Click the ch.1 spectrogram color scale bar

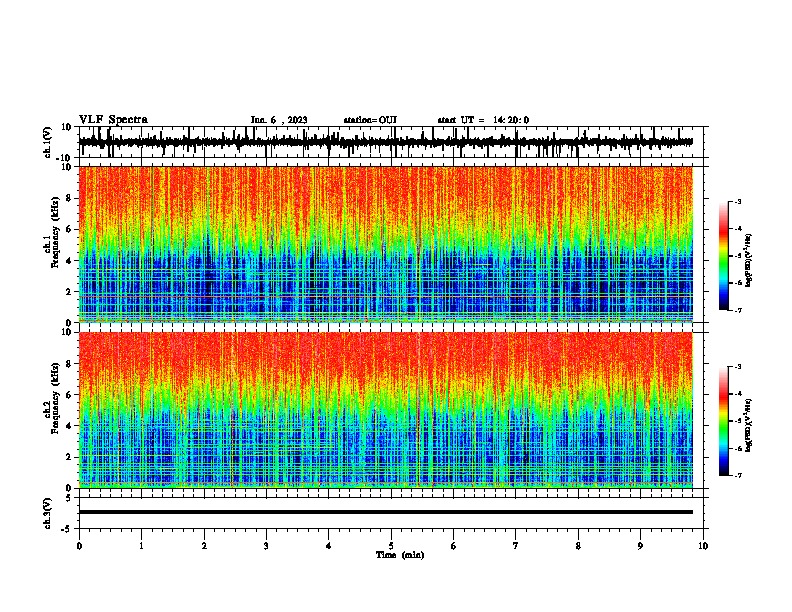(723, 256)
